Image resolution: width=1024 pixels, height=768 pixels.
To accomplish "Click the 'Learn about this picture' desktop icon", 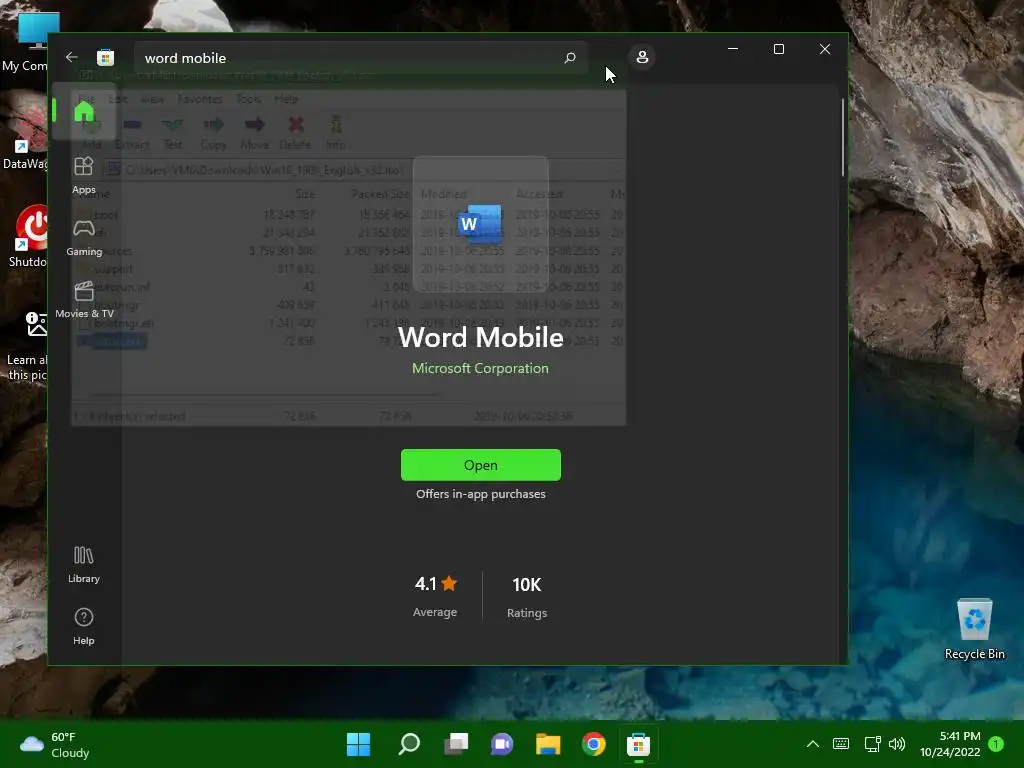I will [26, 347].
